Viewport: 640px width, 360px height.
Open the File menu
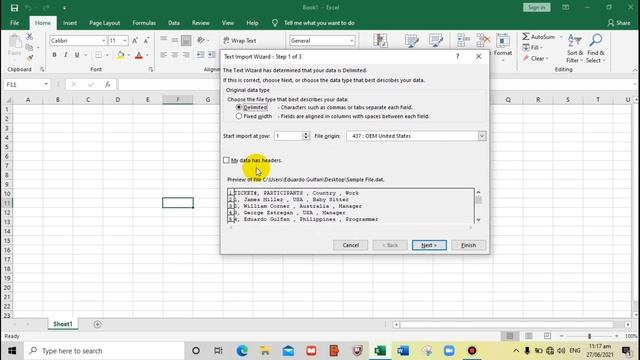click(x=15, y=23)
